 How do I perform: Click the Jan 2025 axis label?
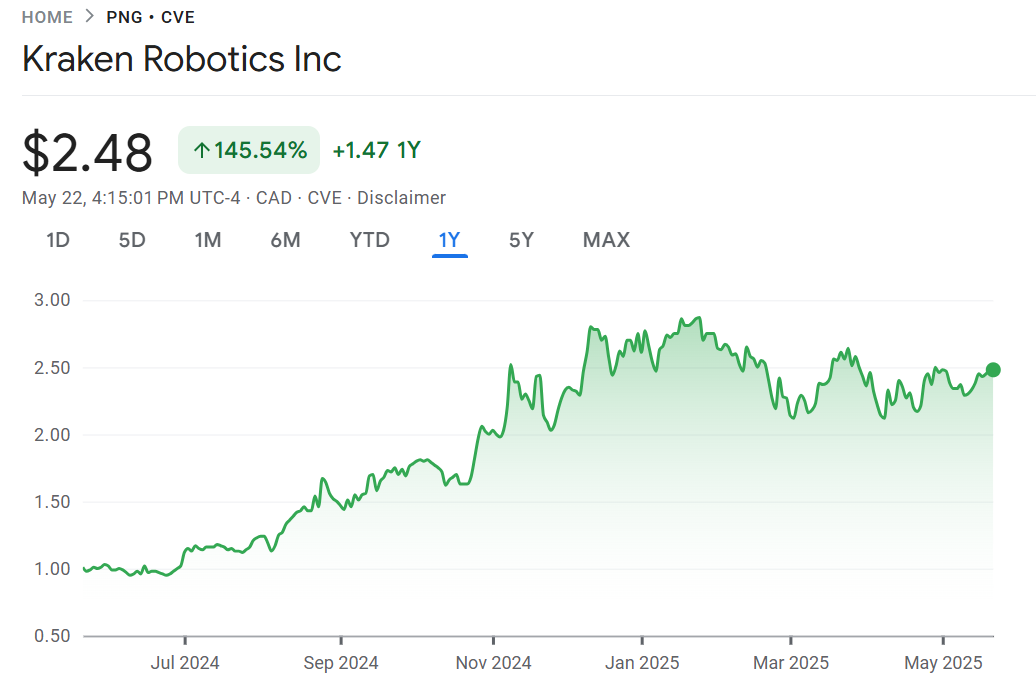point(642,663)
